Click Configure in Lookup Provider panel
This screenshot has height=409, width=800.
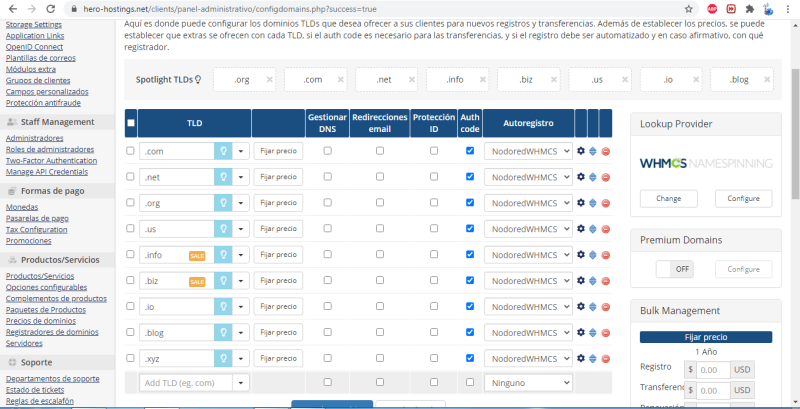[743, 198]
